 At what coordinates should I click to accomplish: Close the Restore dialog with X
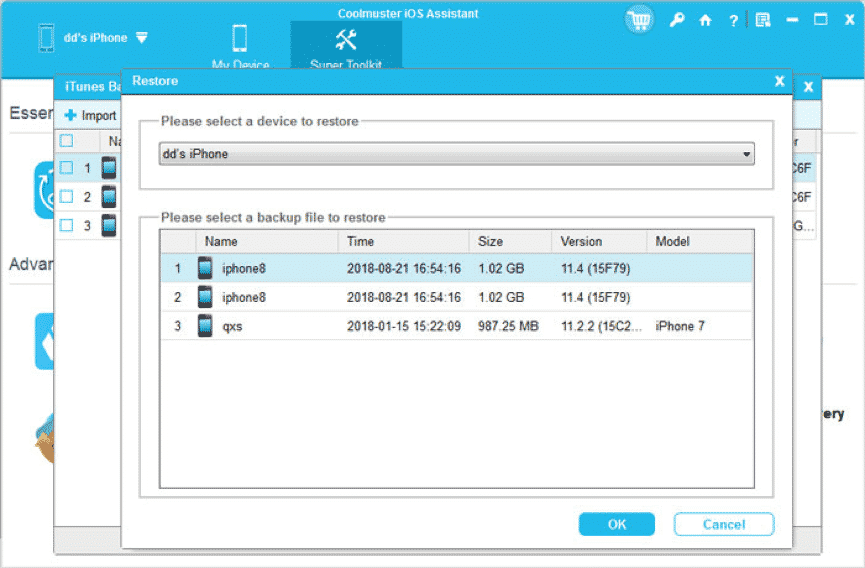[779, 81]
